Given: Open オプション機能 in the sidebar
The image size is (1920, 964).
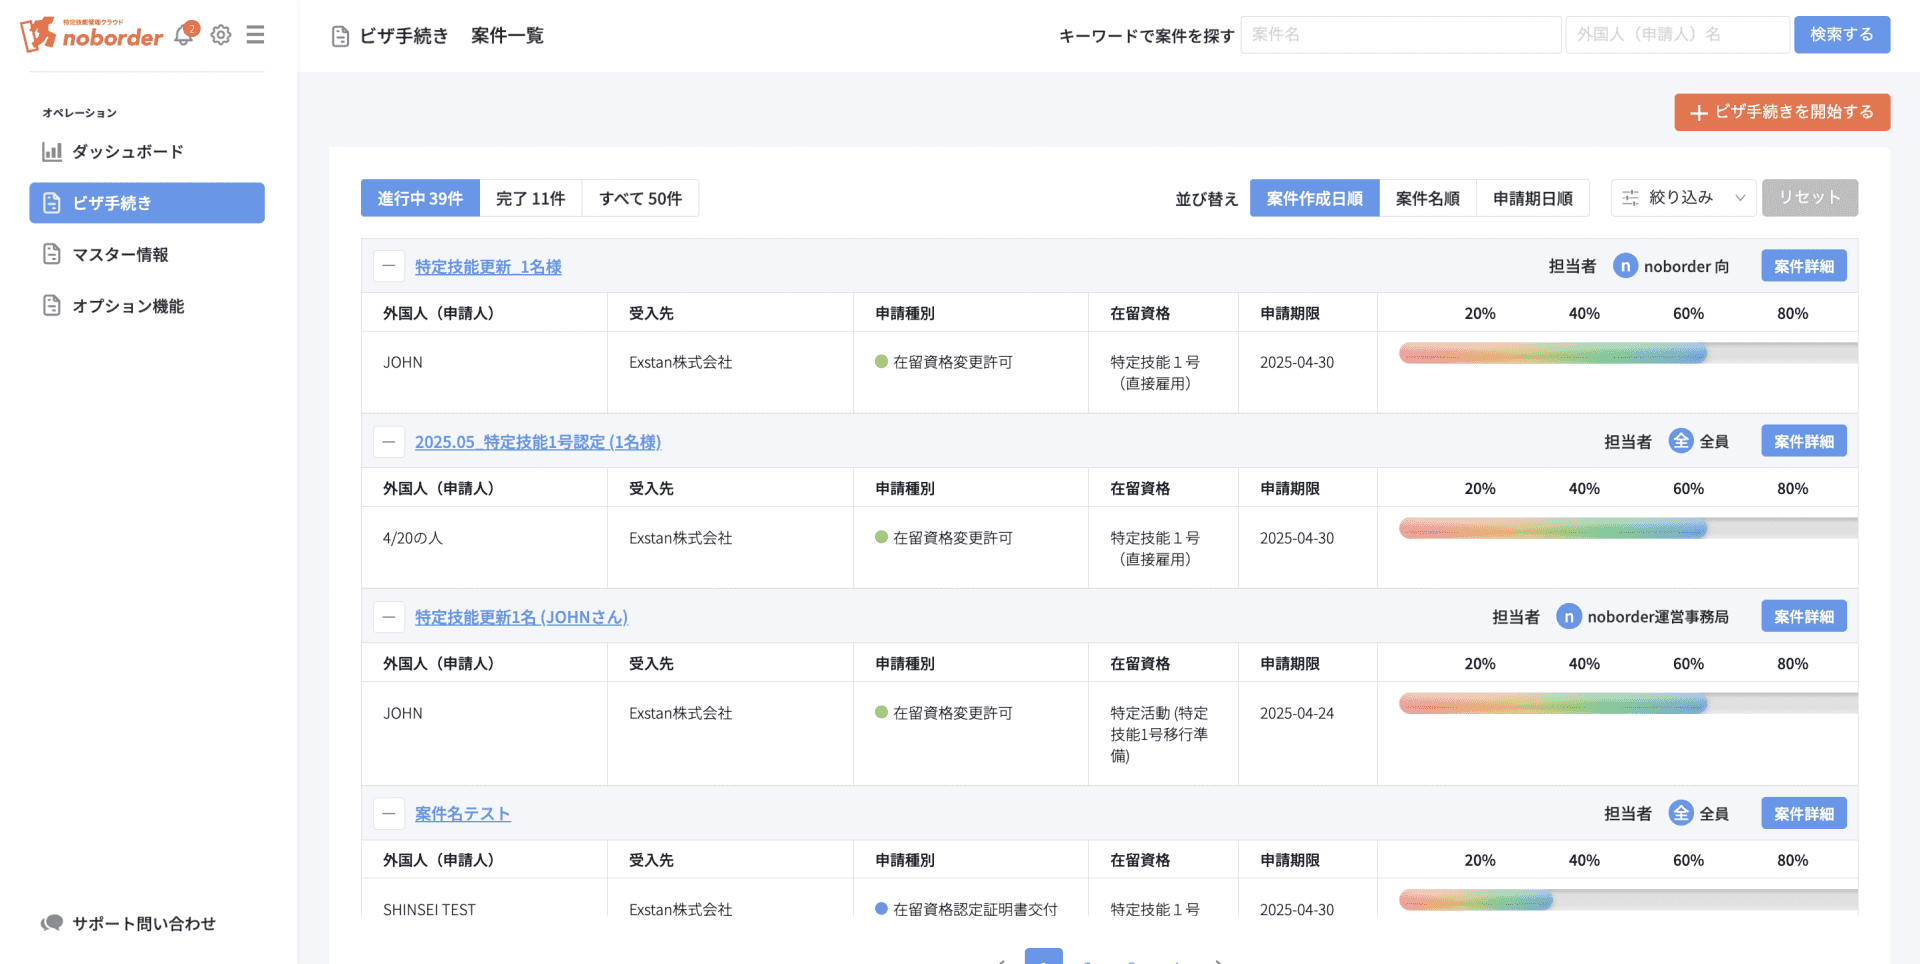Looking at the screenshot, I should (128, 306).
